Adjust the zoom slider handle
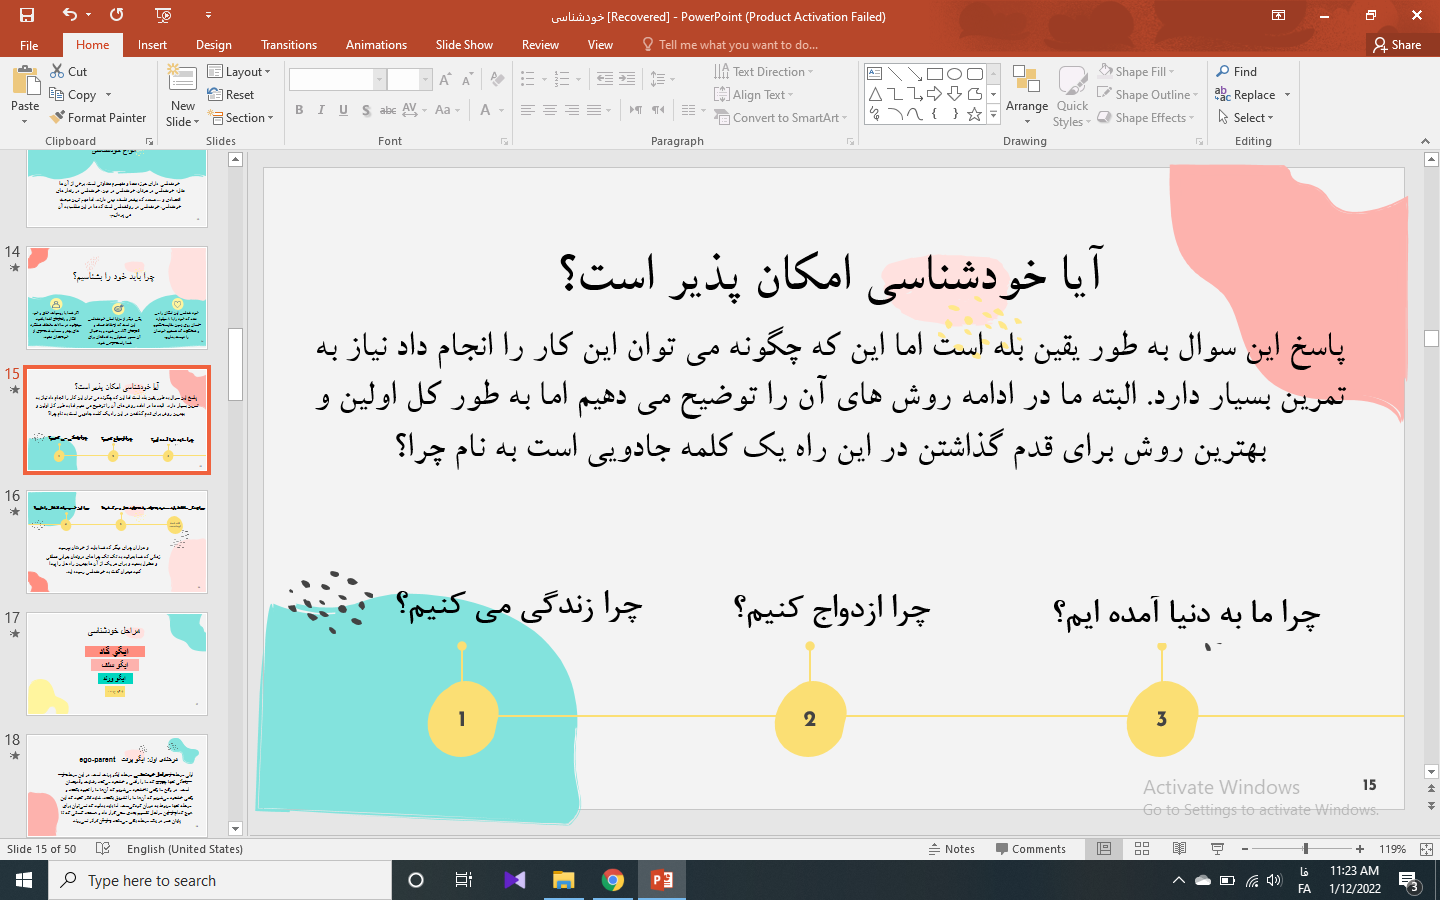Viewport: 1440px width, 900px height. point(1305,849)
